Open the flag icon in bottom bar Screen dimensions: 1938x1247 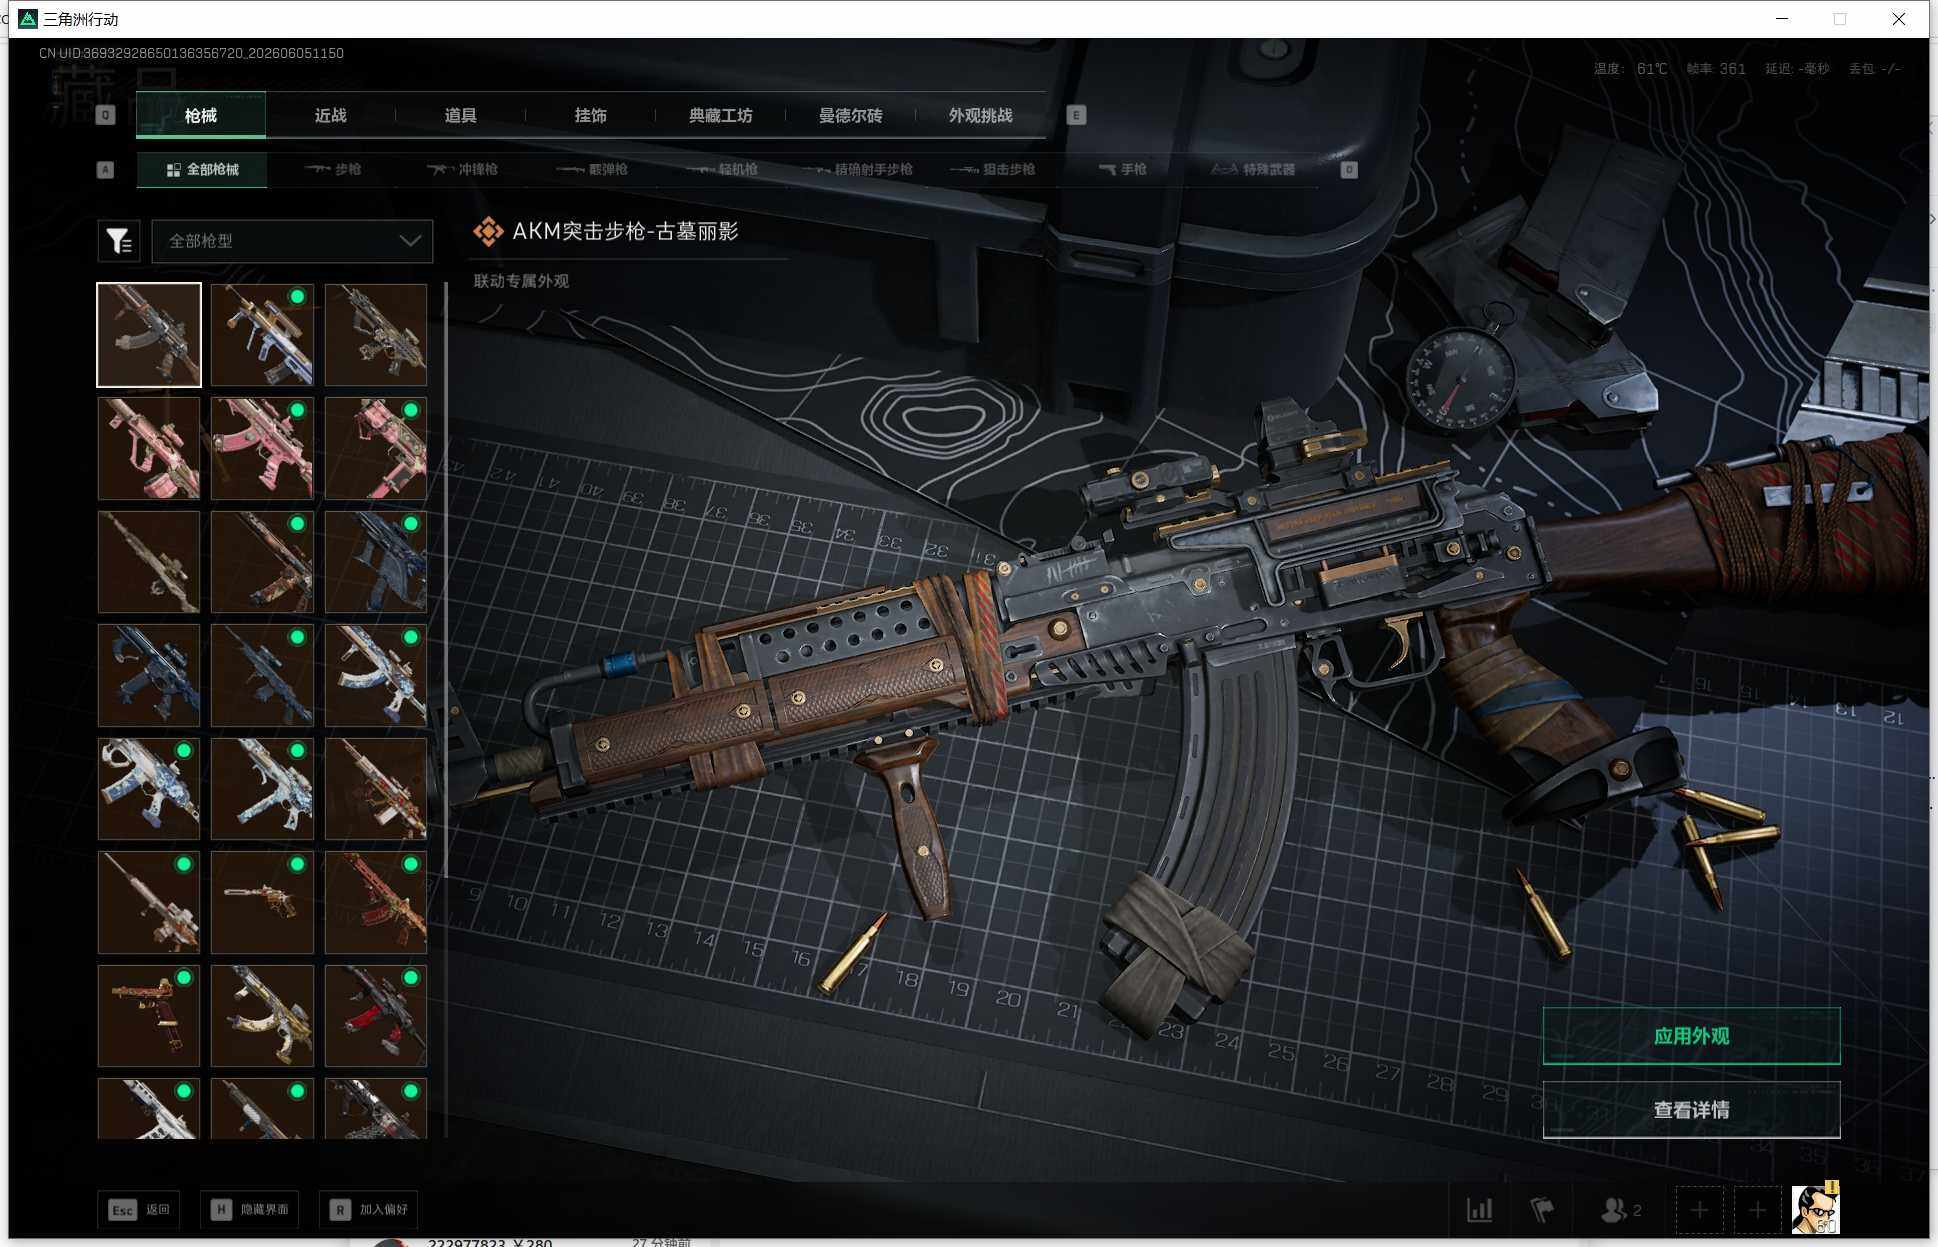(1542, 1210)
